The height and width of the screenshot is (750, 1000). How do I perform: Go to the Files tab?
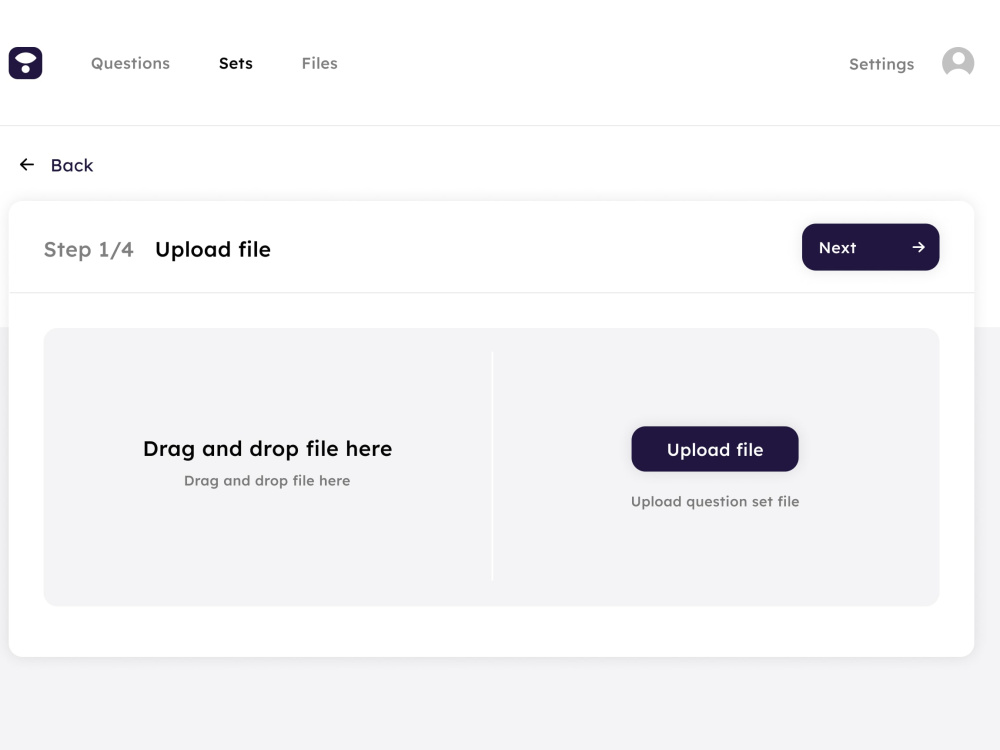point(320,63)
